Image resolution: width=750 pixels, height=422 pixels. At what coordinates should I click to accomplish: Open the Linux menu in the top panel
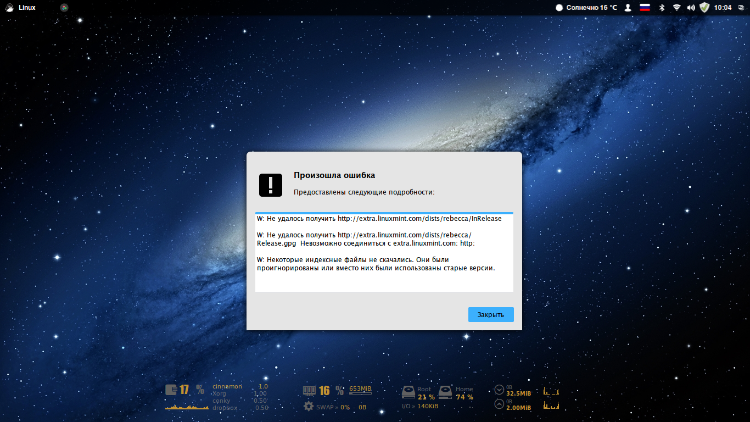pyautogui.click(x=27, y=7)
